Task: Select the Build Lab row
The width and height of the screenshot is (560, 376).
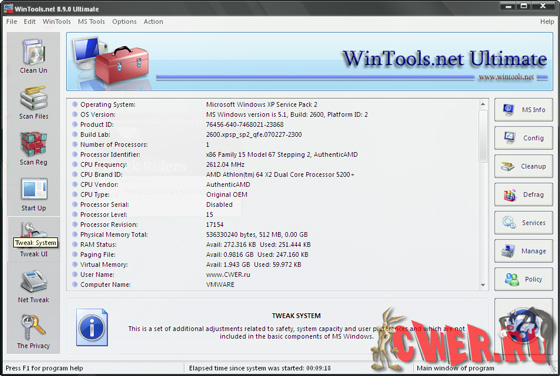Action: 273,135
